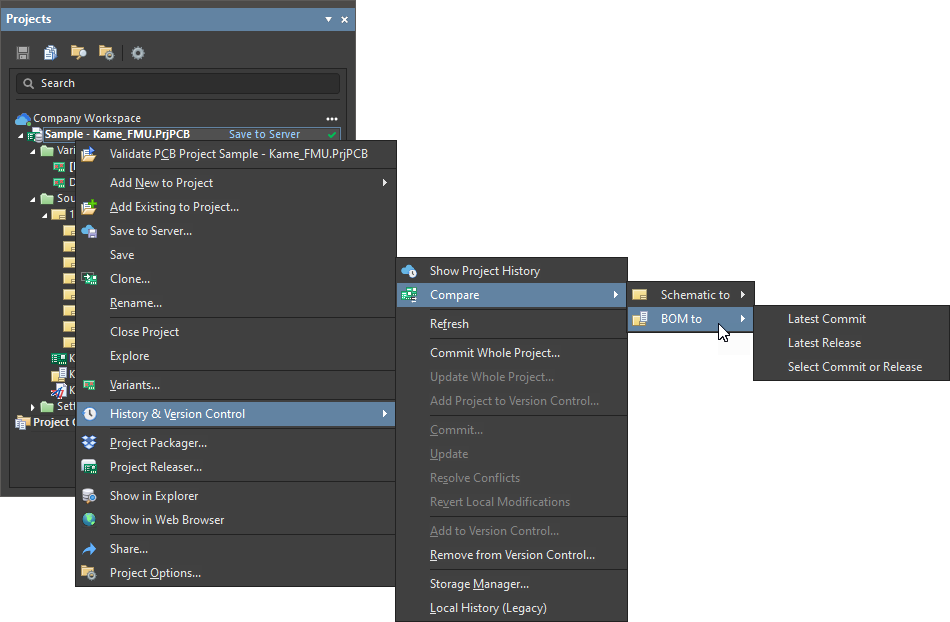Image resolution: width=950 pixels, height=622 pixels.
Task: Click inside the Search field
Action: point(180,83)
